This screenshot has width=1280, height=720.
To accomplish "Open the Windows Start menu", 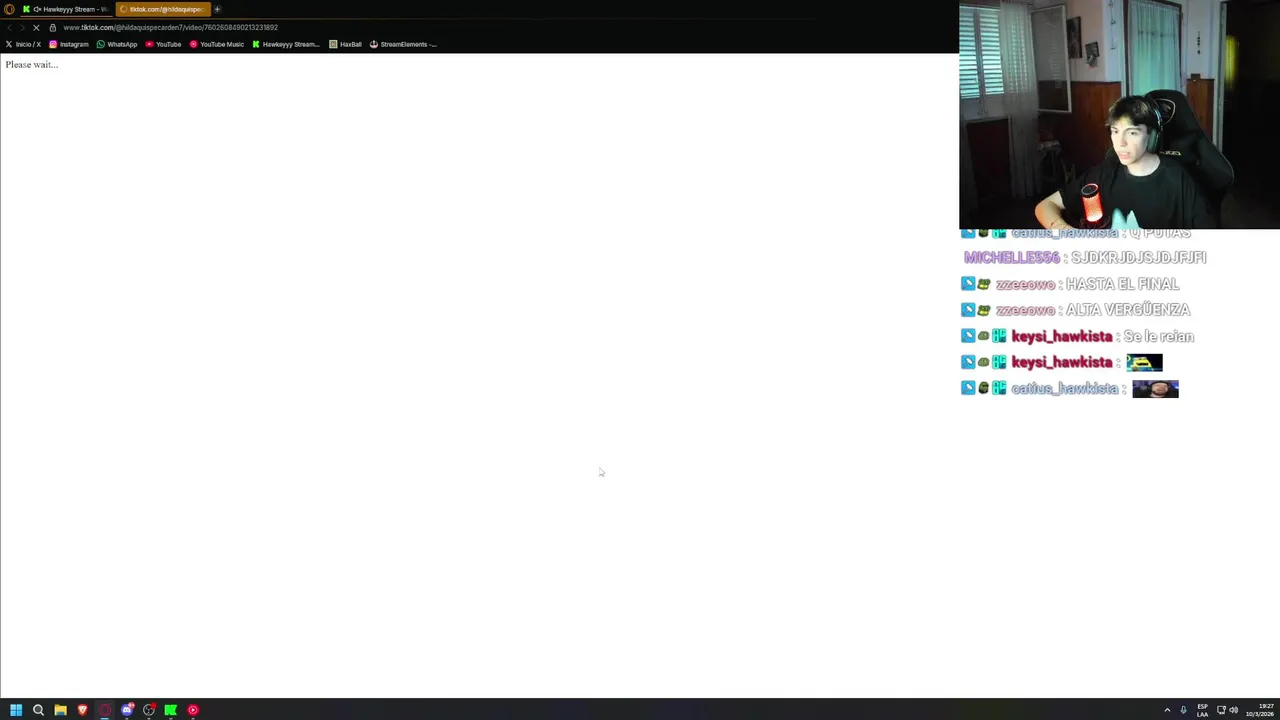I will [16, 710].
